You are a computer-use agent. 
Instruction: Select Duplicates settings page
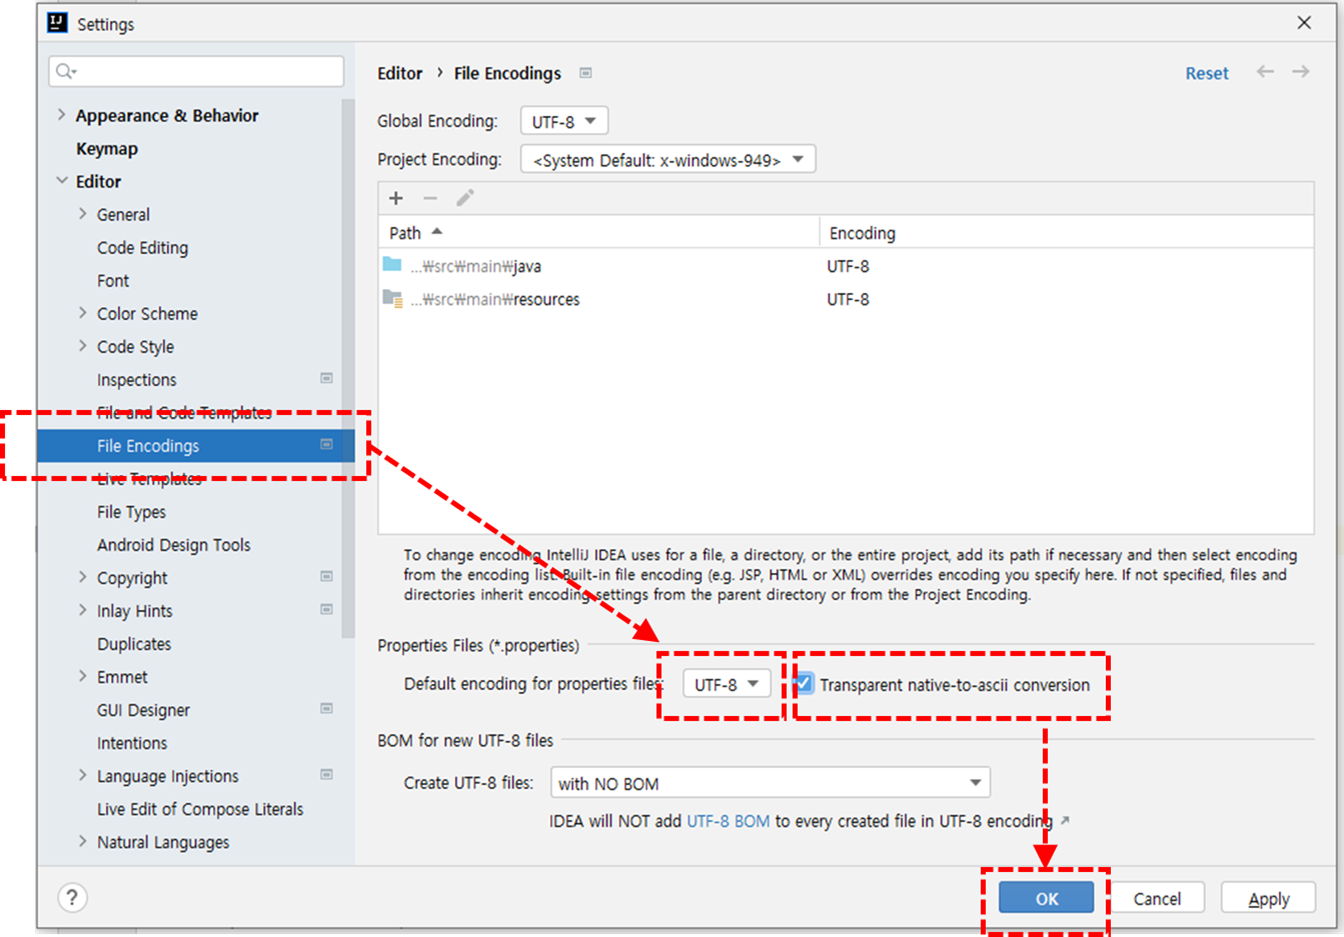click(x=134, y=643)
